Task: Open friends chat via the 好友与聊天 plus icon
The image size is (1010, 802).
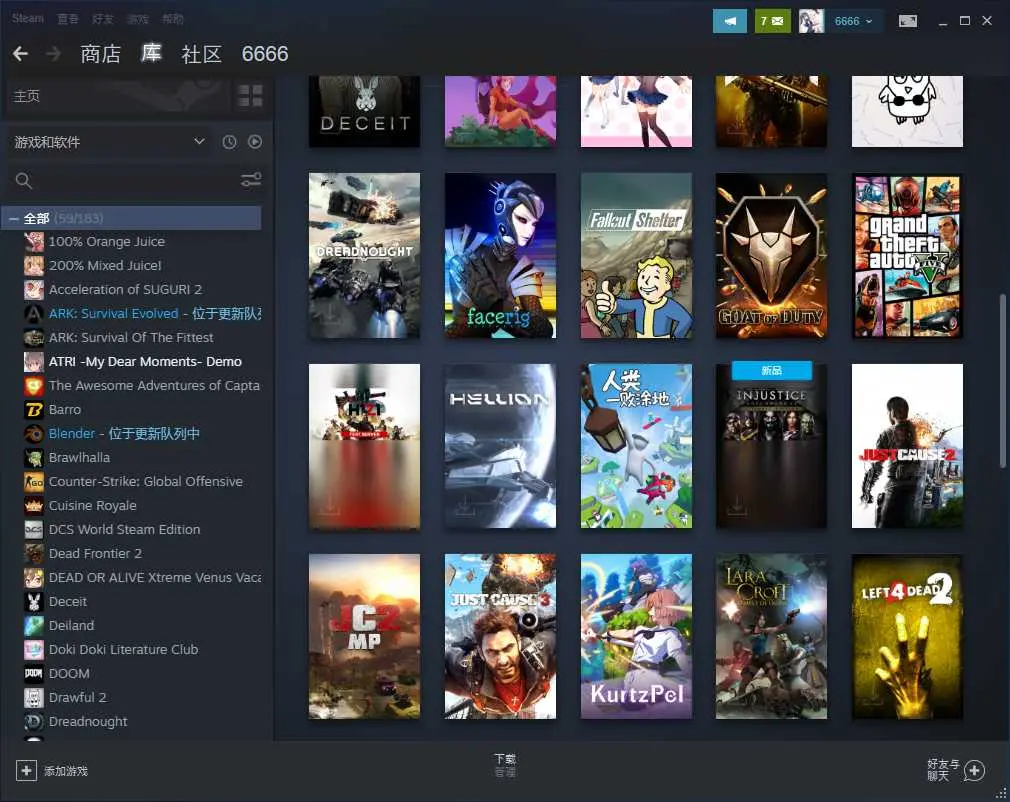Action: [x=974, y=770]
